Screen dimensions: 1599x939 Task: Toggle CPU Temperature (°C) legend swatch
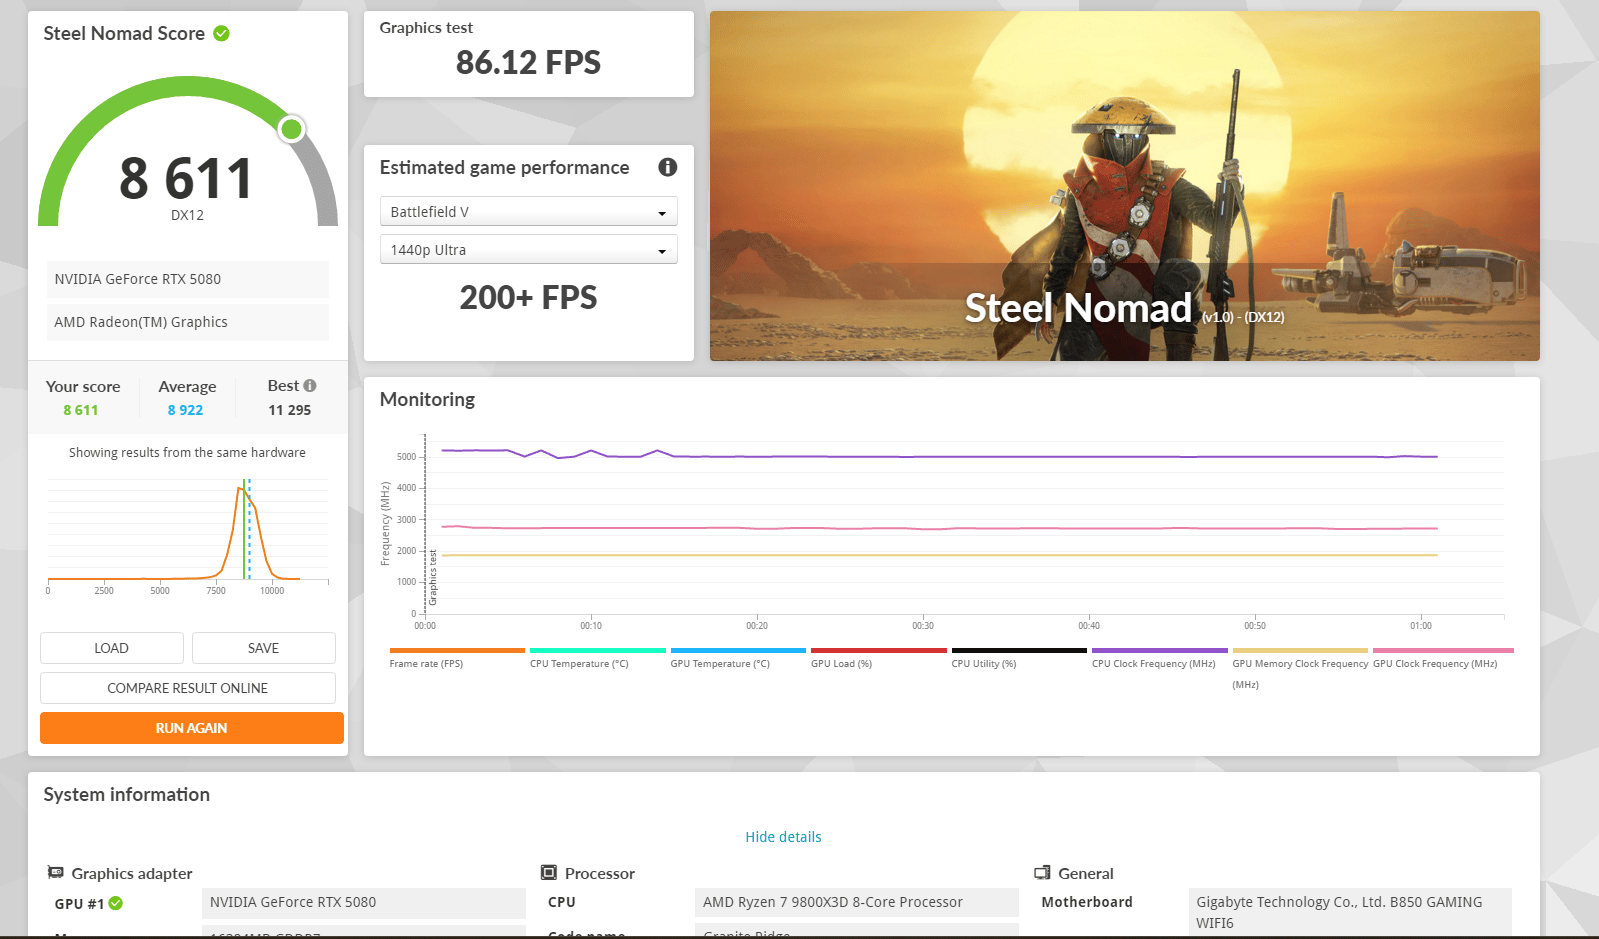pyautogui.click(x=597, y=650)
